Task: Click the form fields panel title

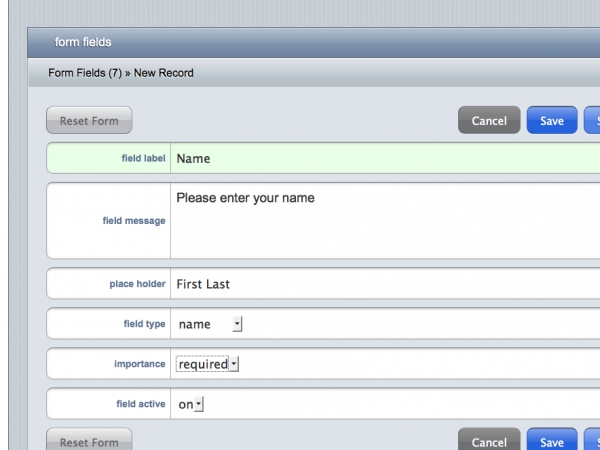Action: click(x=83, y=42)
